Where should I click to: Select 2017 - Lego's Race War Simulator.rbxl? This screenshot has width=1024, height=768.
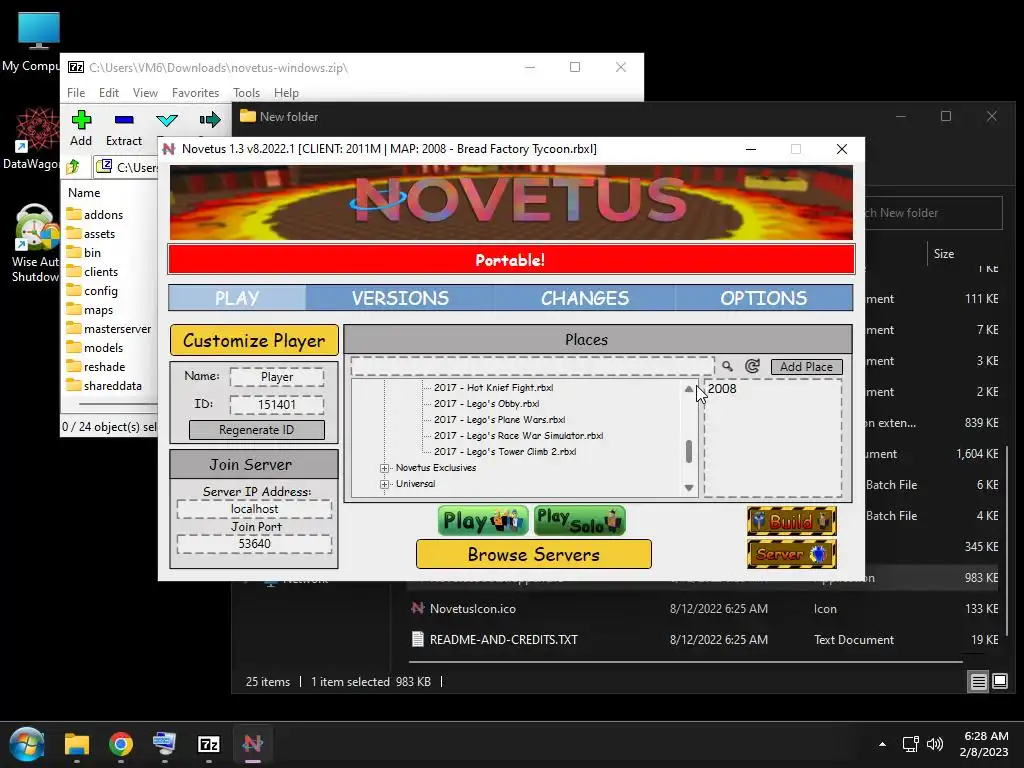click(519, 436)
